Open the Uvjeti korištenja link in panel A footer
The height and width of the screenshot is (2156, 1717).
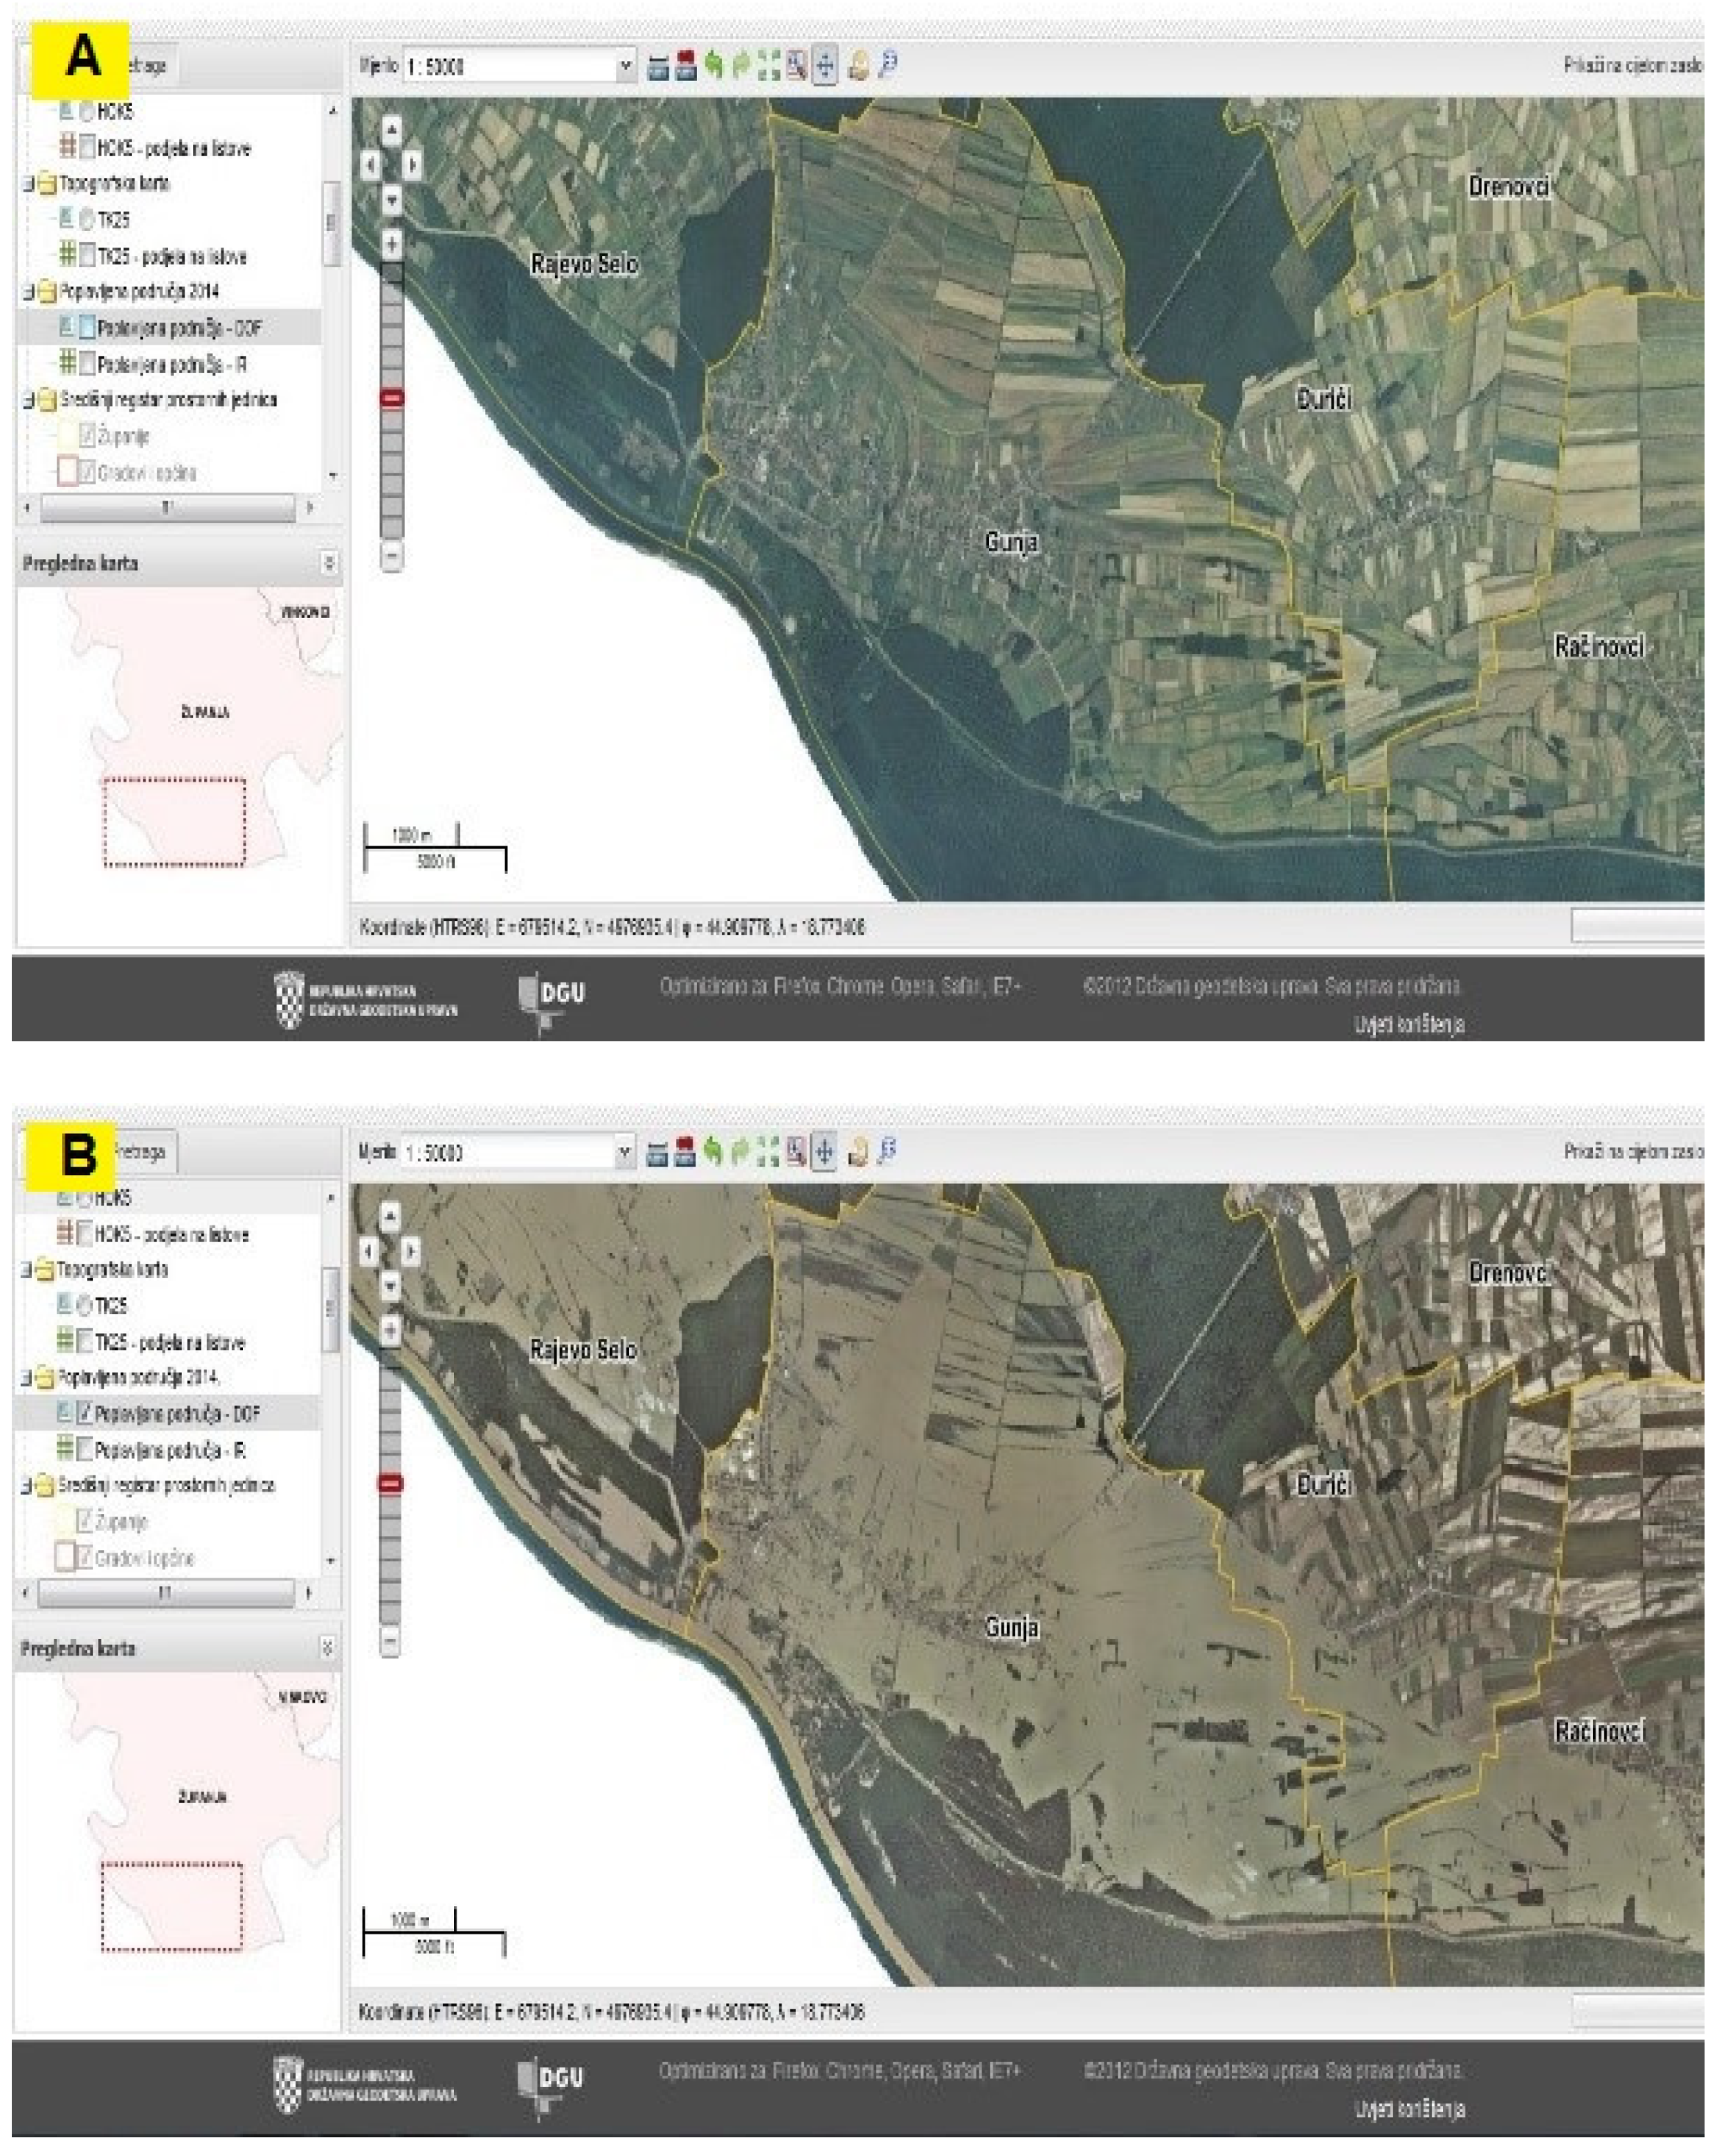[1409, 1024]
